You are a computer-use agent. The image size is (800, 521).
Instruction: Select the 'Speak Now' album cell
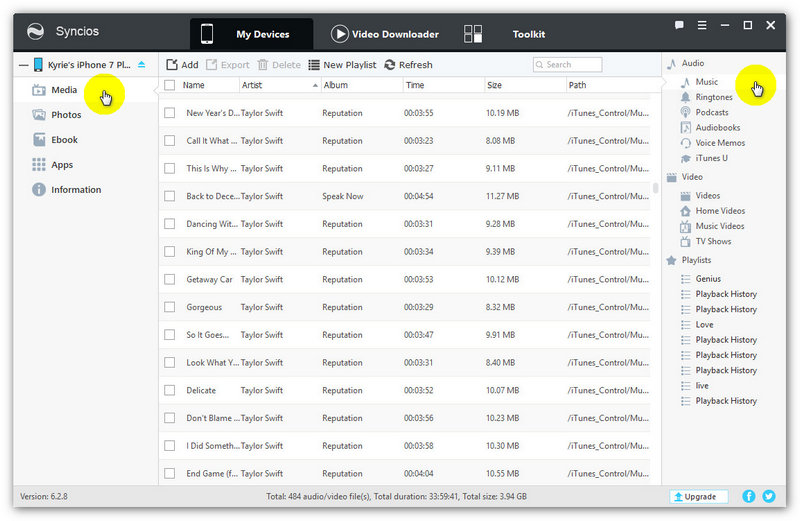coord(342,196)
